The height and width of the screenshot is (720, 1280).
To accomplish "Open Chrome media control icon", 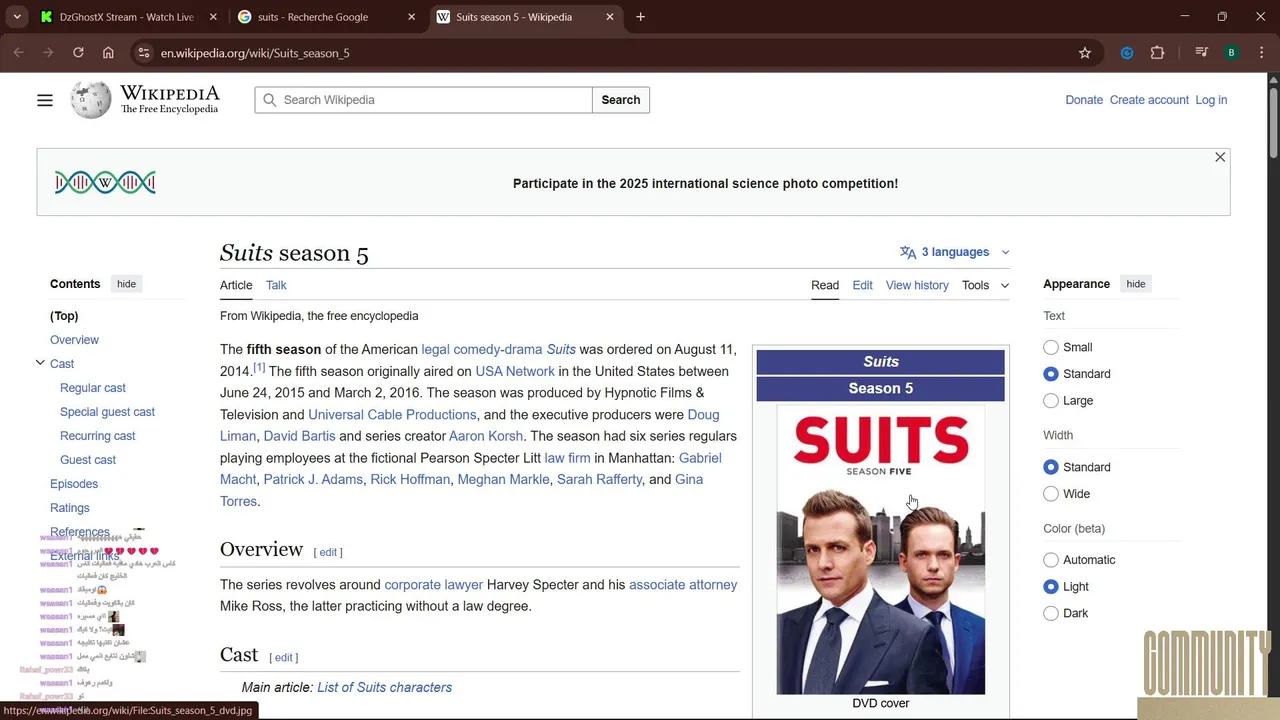I will pyautogui.click(x=1202, y=53).
